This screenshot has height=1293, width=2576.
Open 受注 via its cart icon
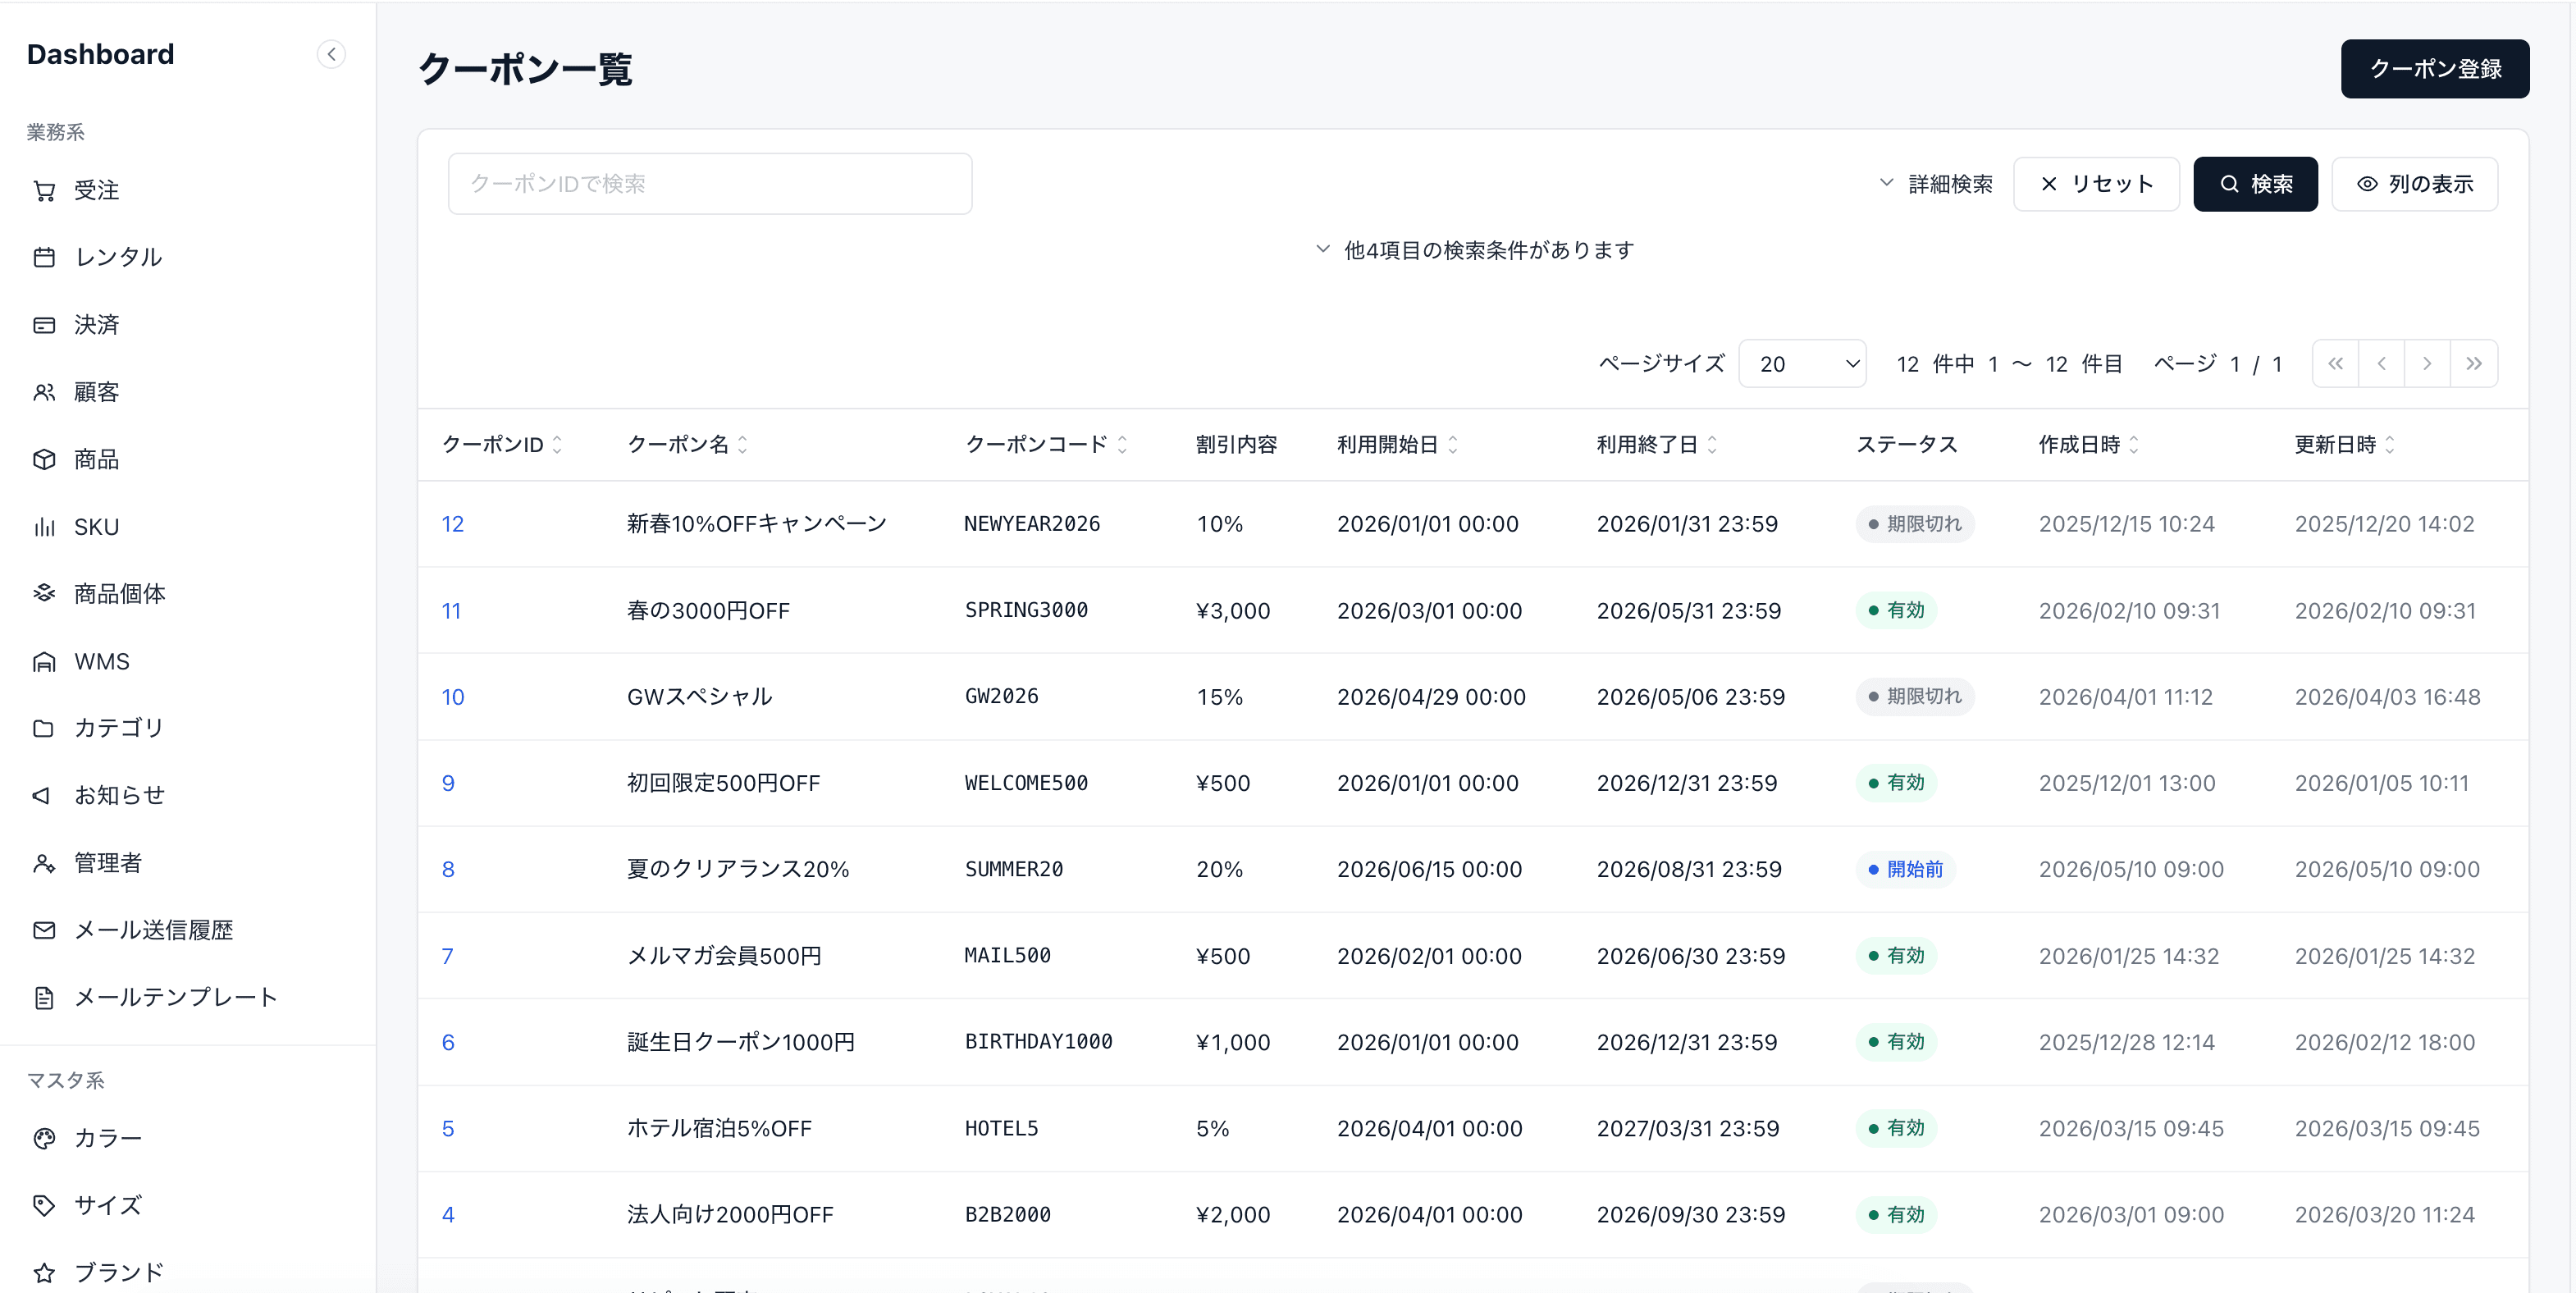point(44,190)
